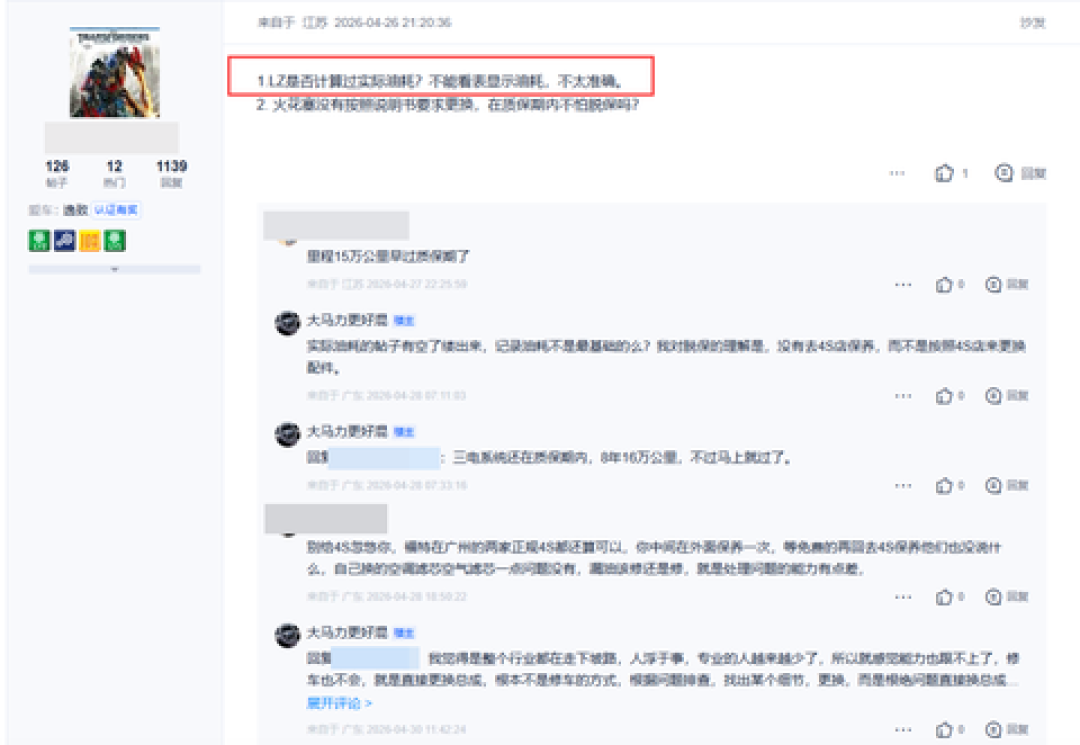Reply to the 三电系统还在质保期内 comment
Viewport: 1080px width, 745px height.
[1006, 485]
